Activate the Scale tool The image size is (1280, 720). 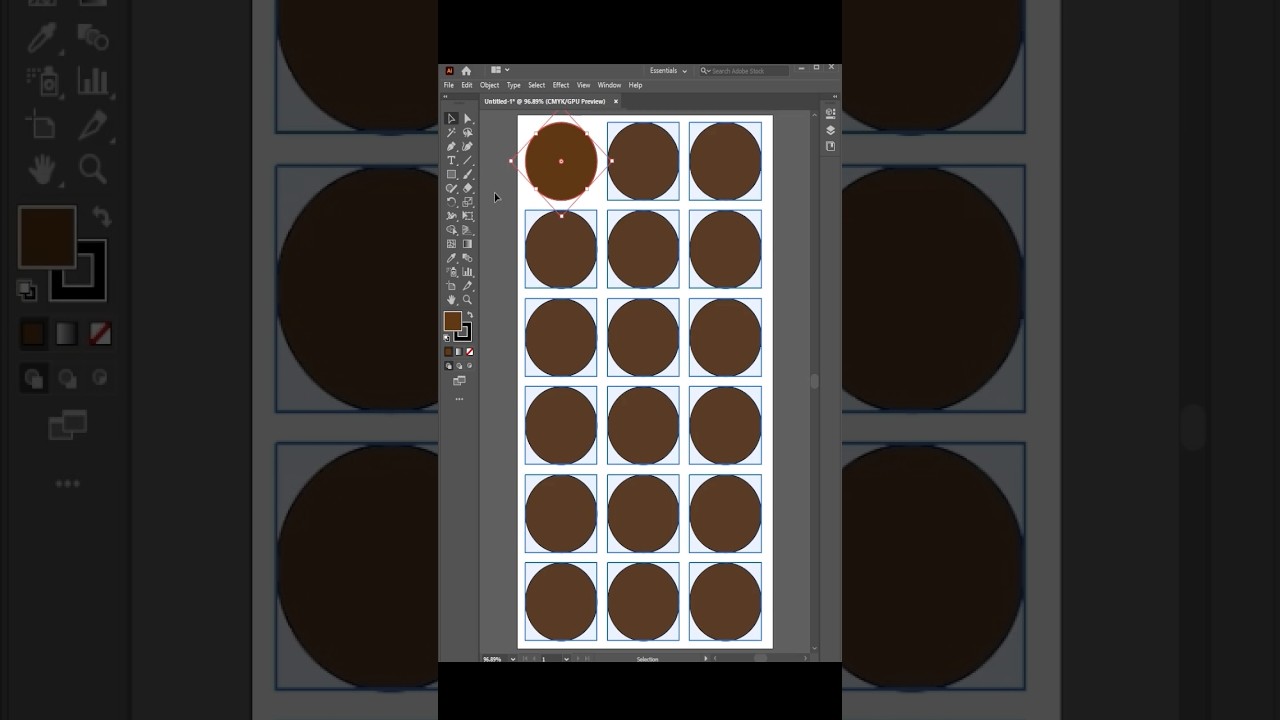click(467, 202)
